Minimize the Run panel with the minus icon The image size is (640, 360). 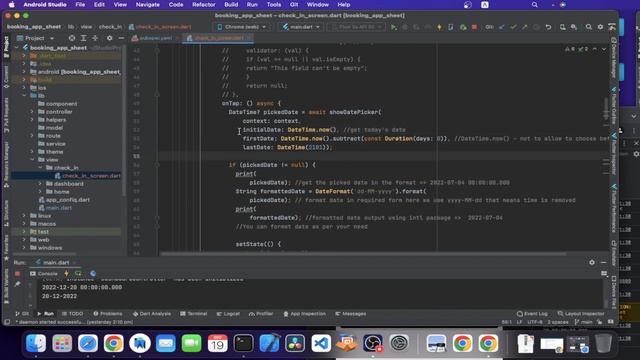(x=603, y=262)
